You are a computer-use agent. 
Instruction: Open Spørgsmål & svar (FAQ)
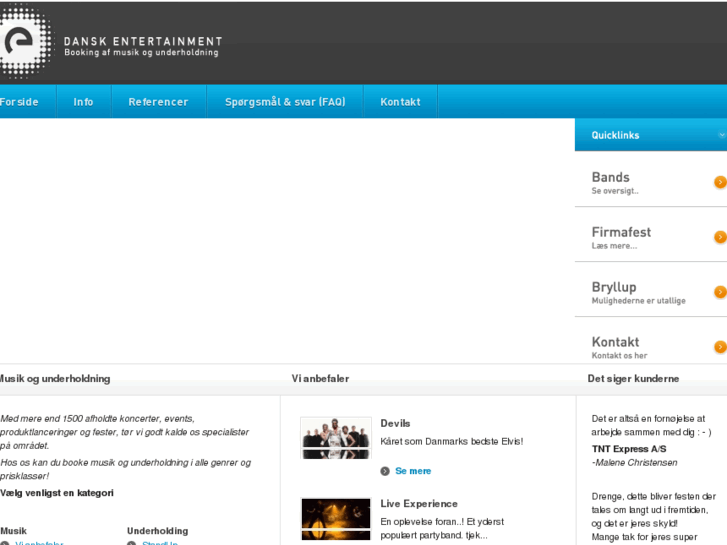point(285,102)
